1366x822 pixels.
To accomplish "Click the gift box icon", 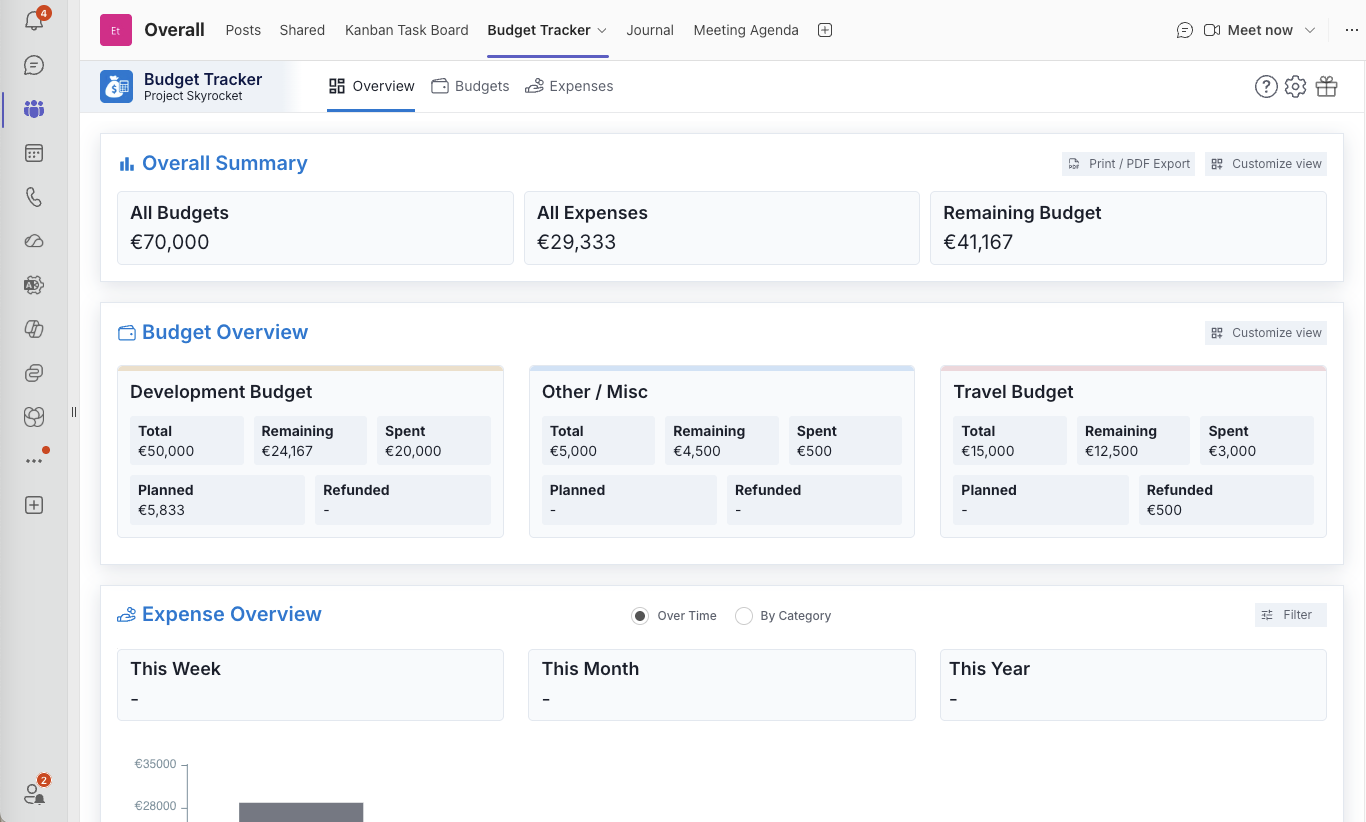I will click(x=1326, y=87).
